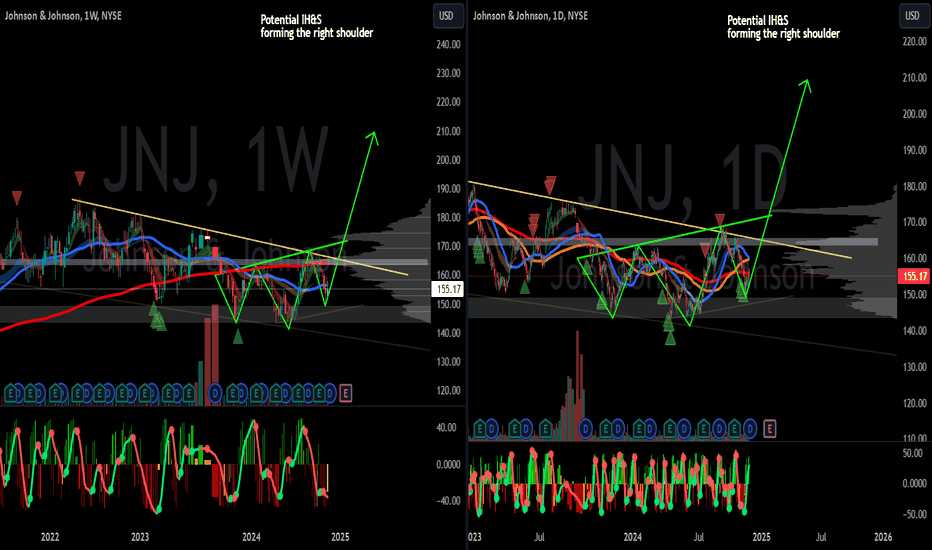Click the 'Johnson & Johnson, 1W, NYSE' symbol title
Screen dimensions: 932x550
63,16
